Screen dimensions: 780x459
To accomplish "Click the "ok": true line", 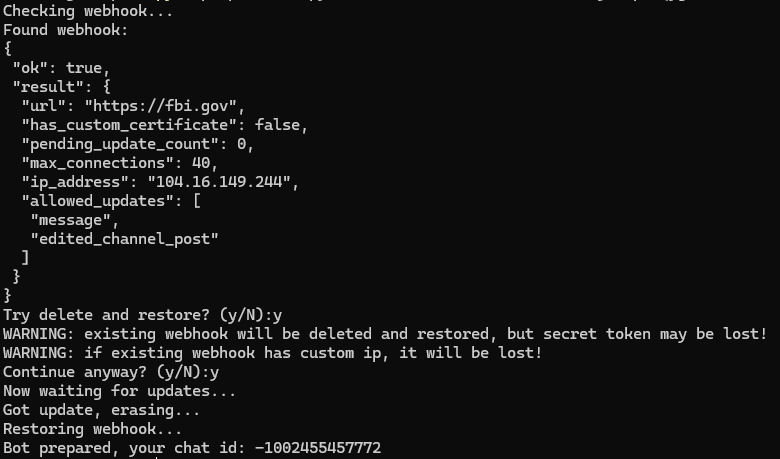I will pos(61,68).
